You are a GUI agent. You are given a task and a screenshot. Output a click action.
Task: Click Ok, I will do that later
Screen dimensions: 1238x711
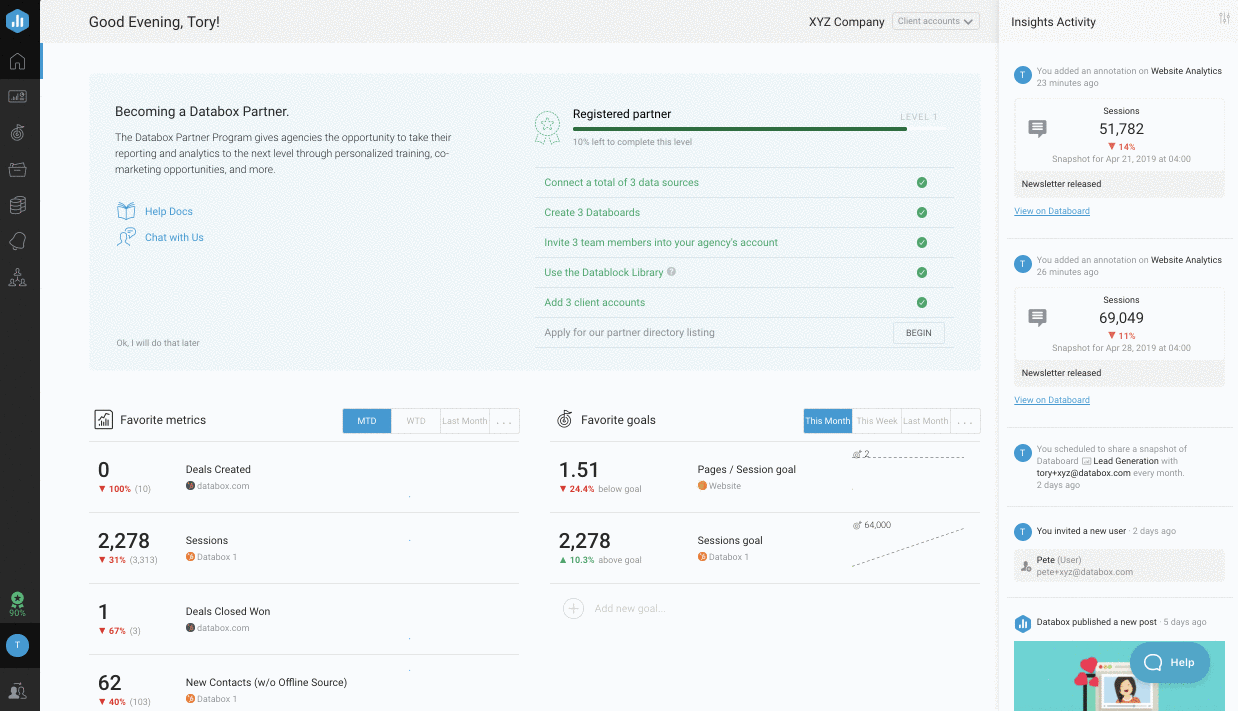158,343
